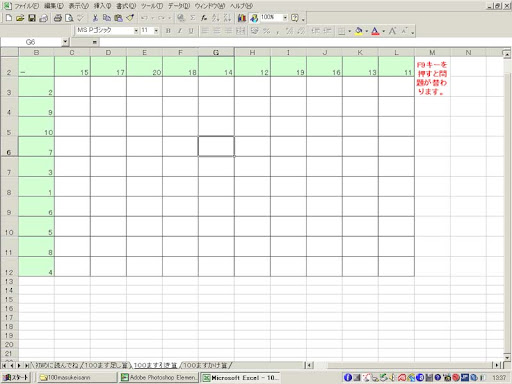Click the font color red A swatch
This screenshot has width=512, height=384.
click(375, 31)
